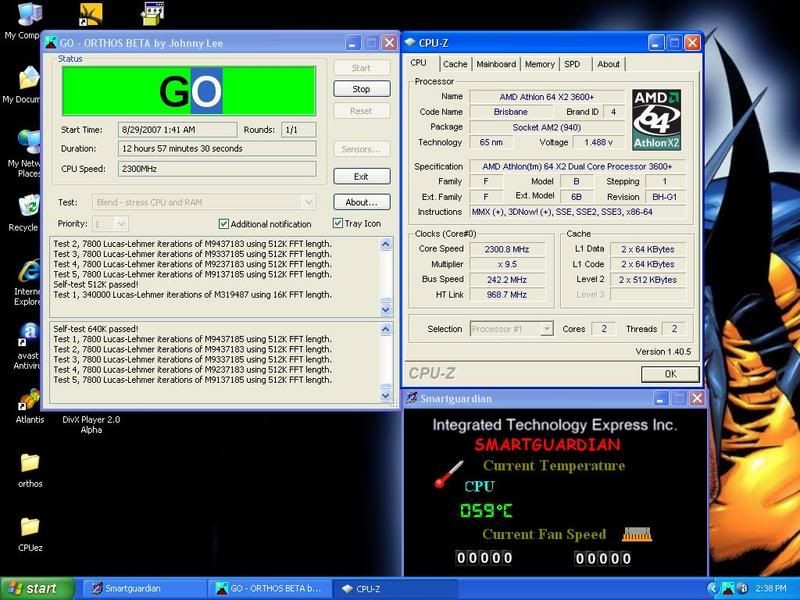800x600 pixels.
Task: Open the Recycle Bin icon
Action: click(29, 206)
